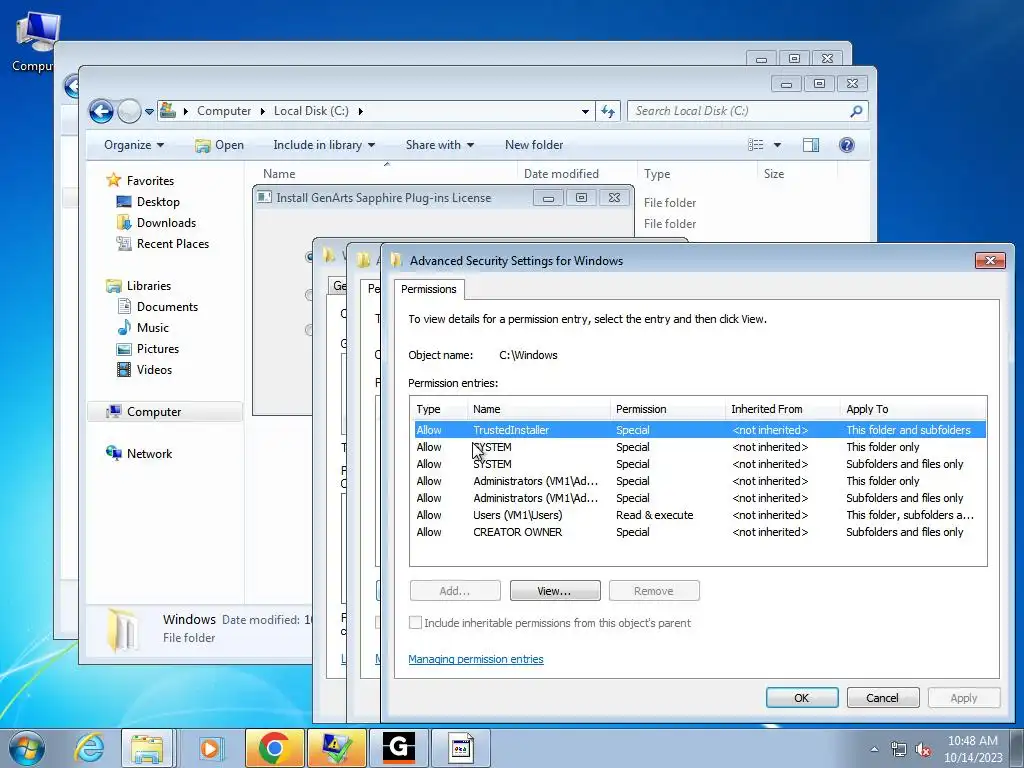The image size is (1024, 768).
Task: Open Google Chrome from the taskbar
Action: [x=274, y=748]
